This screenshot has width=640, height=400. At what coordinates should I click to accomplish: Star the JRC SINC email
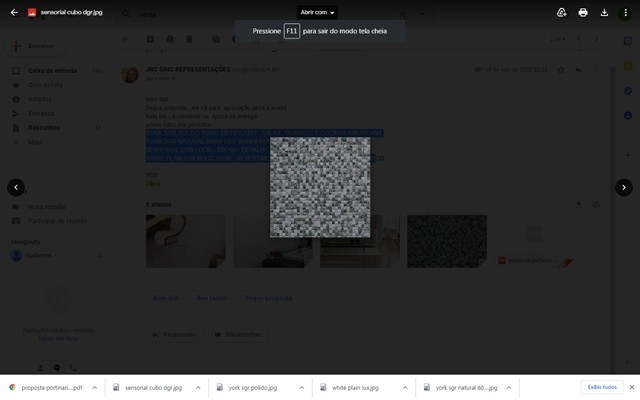(561, 70)
